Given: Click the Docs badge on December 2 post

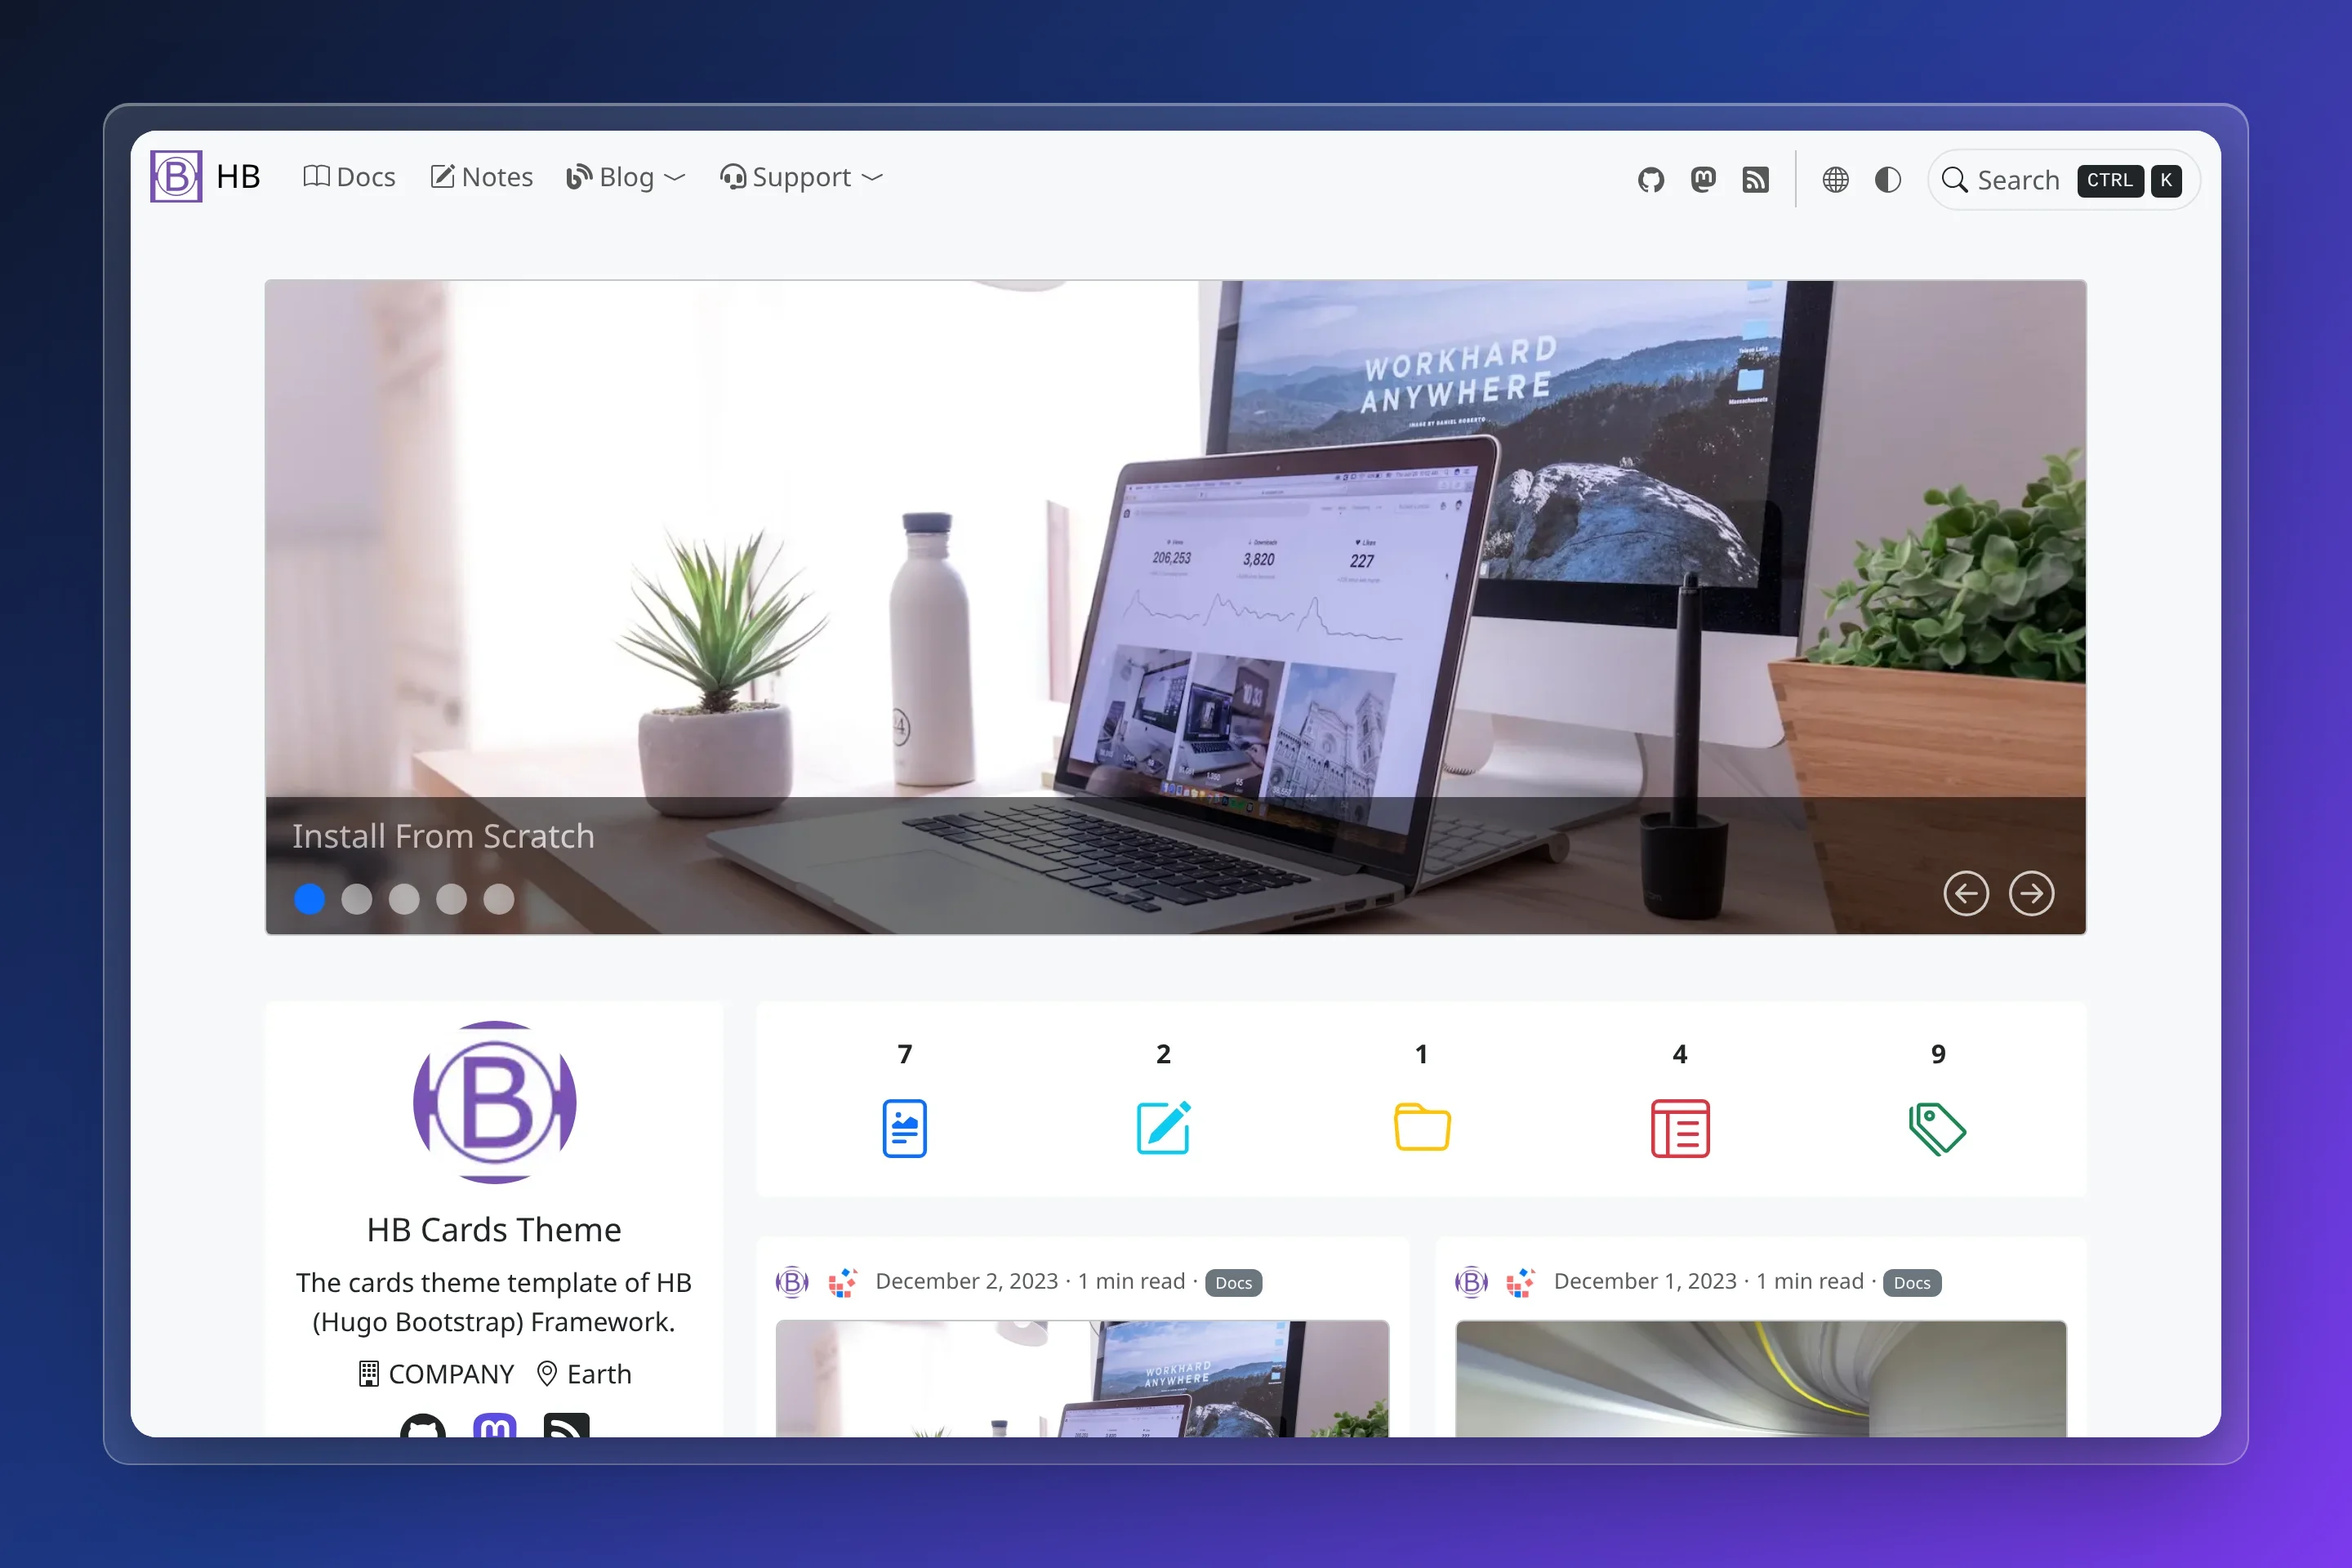Looking at the screenshot, I should (x=1233, y=1283).
